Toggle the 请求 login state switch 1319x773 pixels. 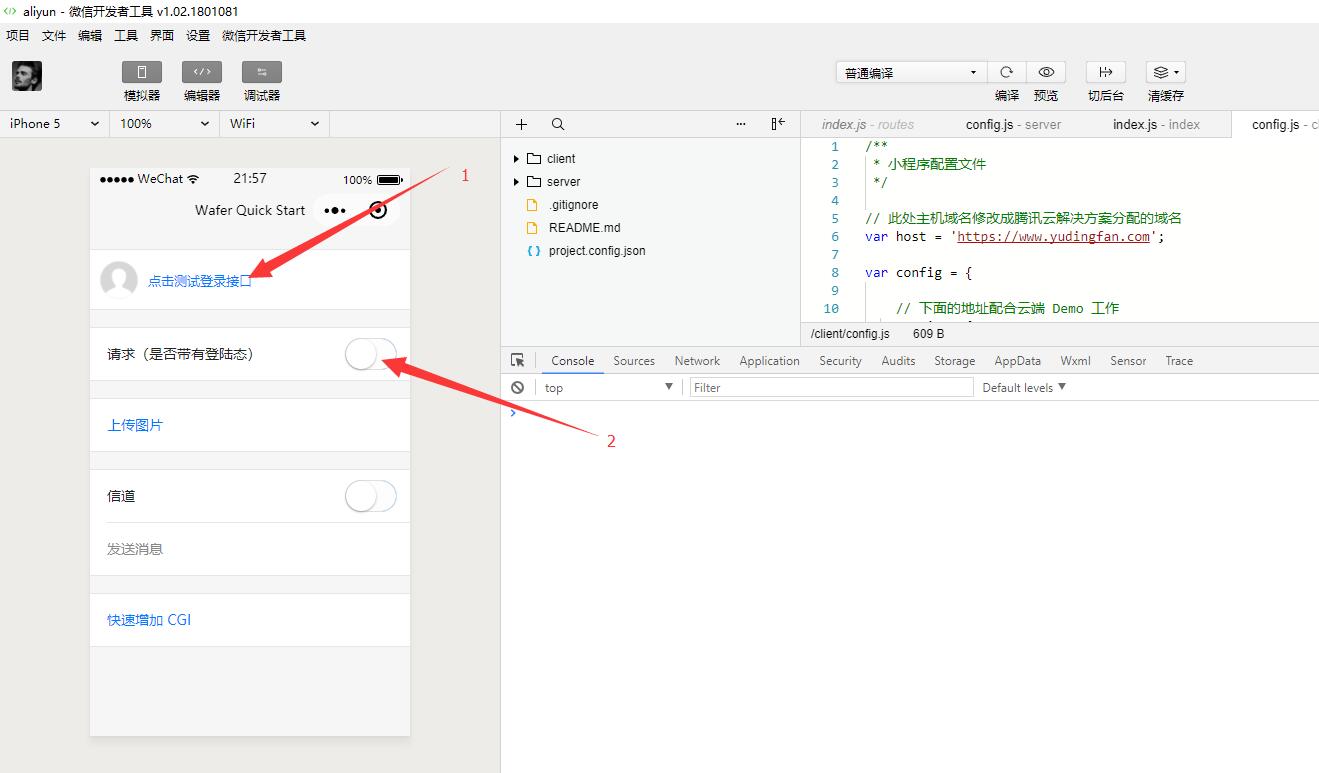(x=371, y=354)
